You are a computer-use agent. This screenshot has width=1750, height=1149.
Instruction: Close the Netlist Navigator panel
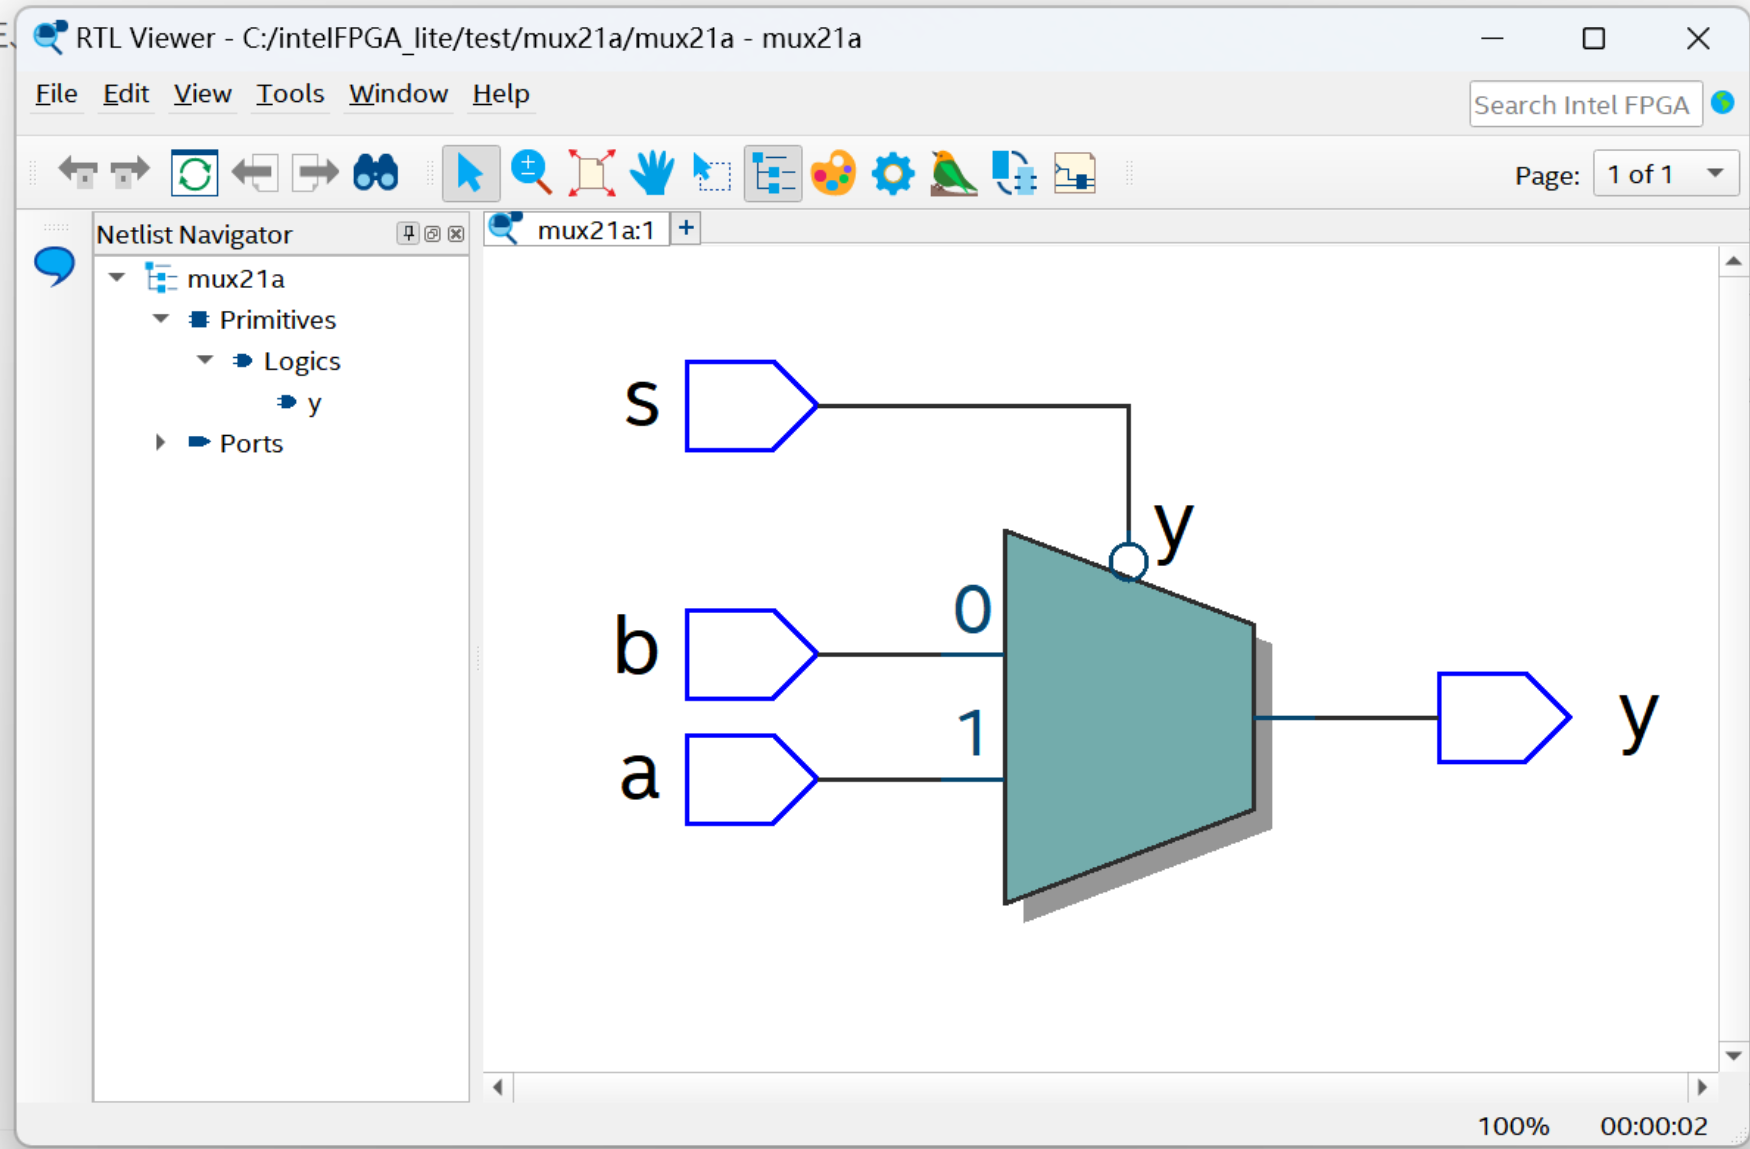[456, 234]
